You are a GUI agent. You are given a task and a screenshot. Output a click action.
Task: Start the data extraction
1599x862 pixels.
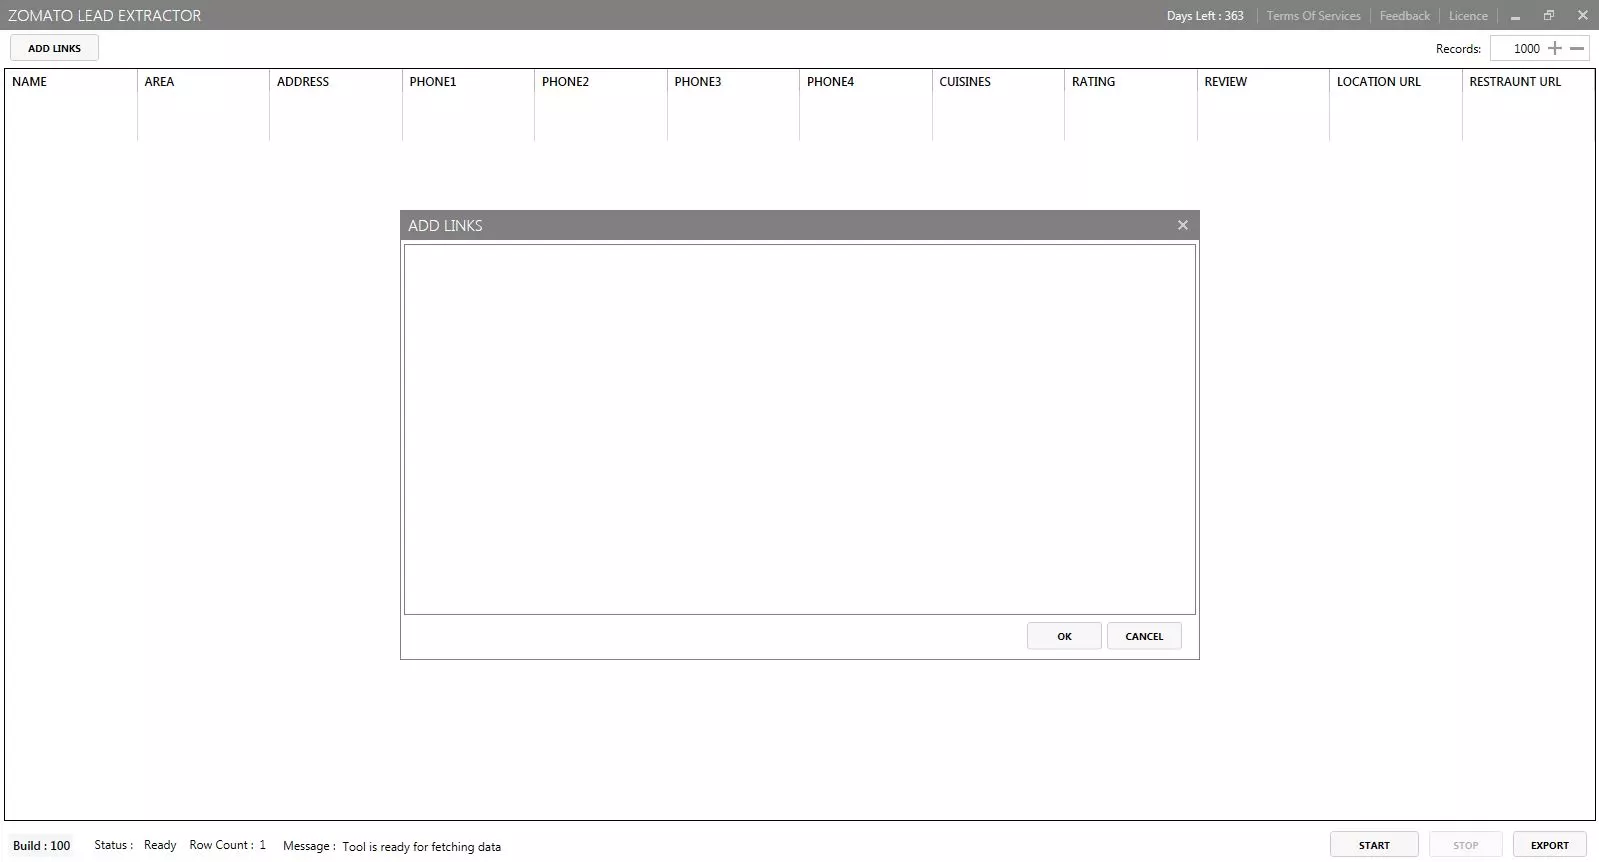tap(1373, 845)
